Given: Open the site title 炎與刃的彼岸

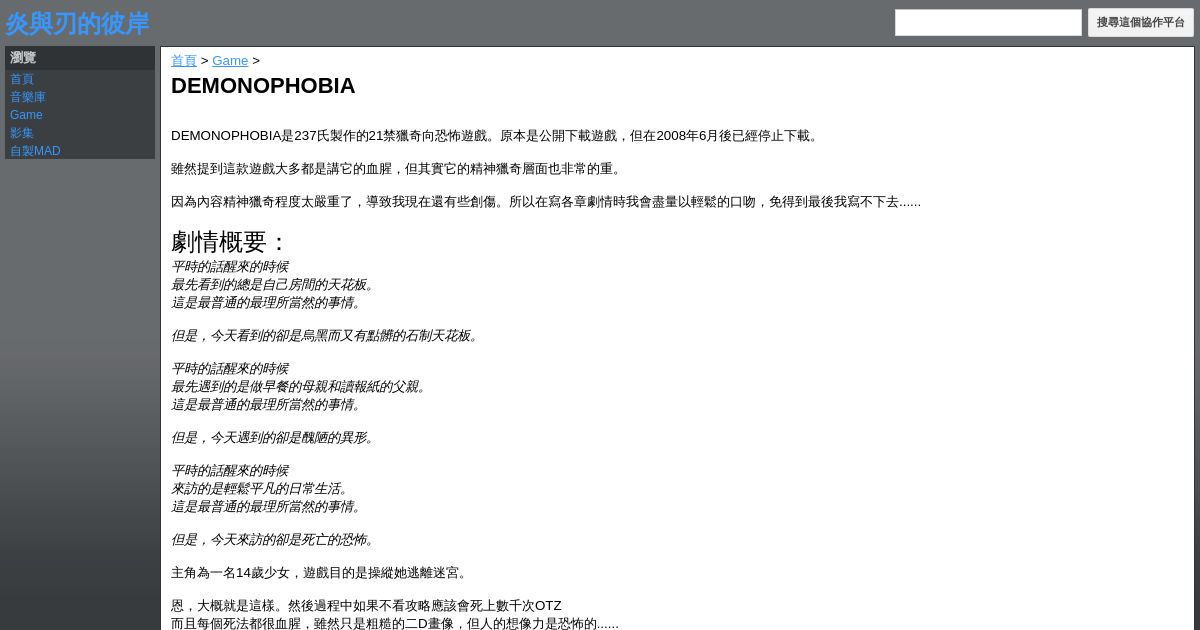Looking at the screenshot, I should [x=77, y=24].
